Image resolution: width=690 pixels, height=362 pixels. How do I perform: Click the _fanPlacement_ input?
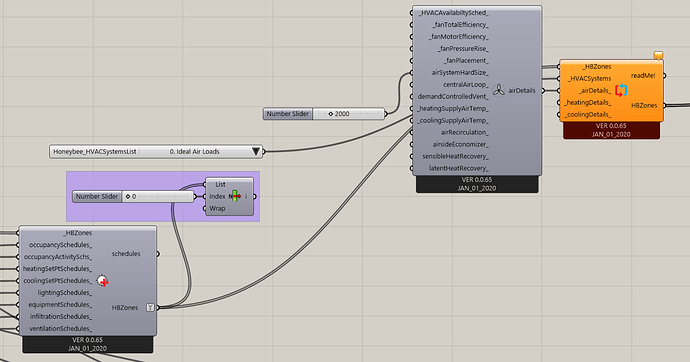click(x=466, y=60)
